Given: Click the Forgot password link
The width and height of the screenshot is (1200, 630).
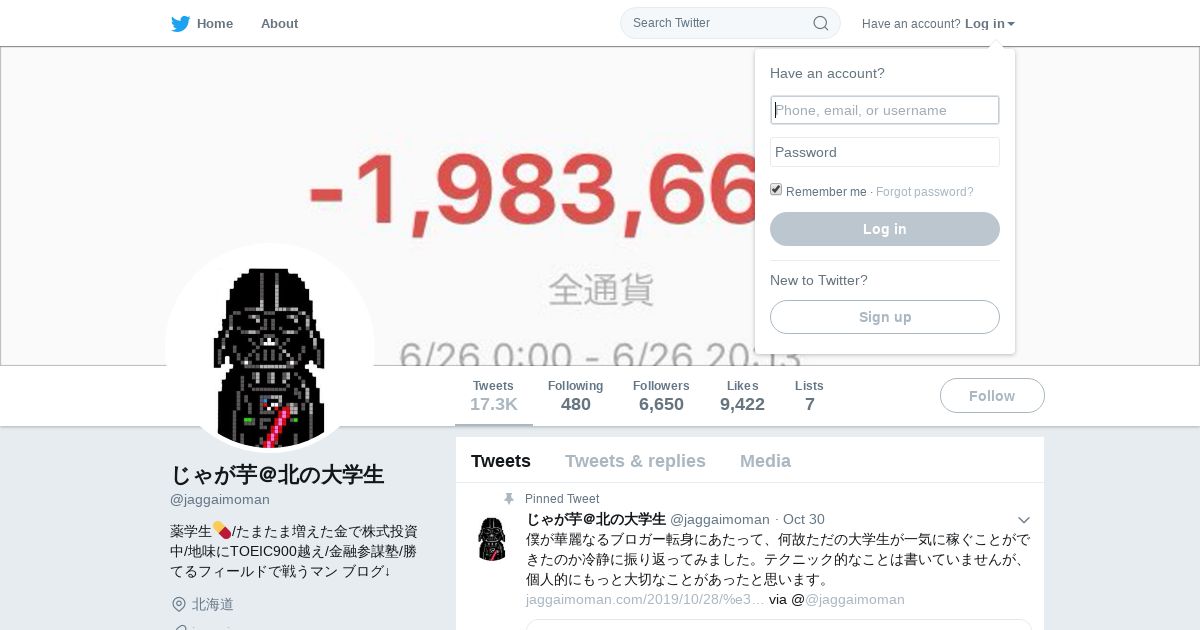Looking at the screenshot, I should coord(925,192).
